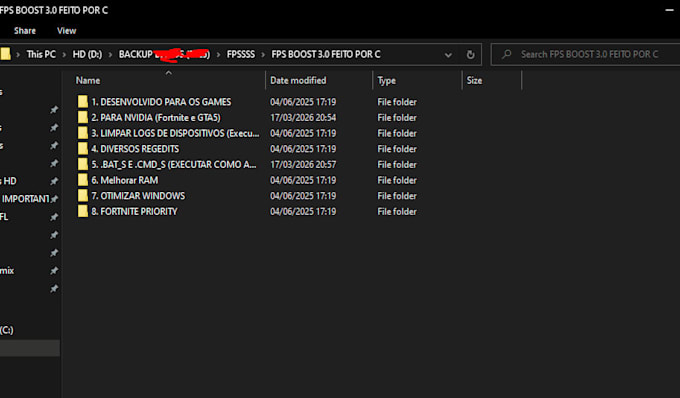
Task: Select HD item in navigation pane
Action: 9,181
